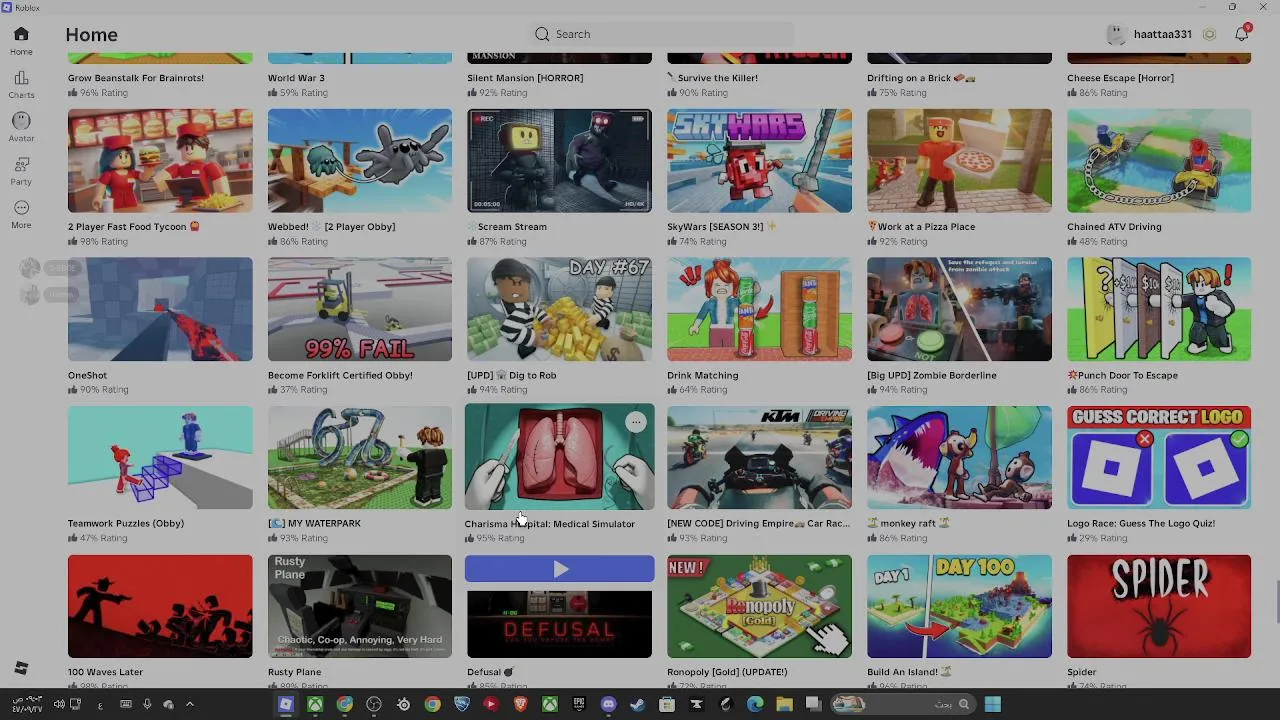The height and width of the screenshot is (720, 1280).
Task: Open the Scream Stream game thumbnail
Action: [x=559, y=160]
